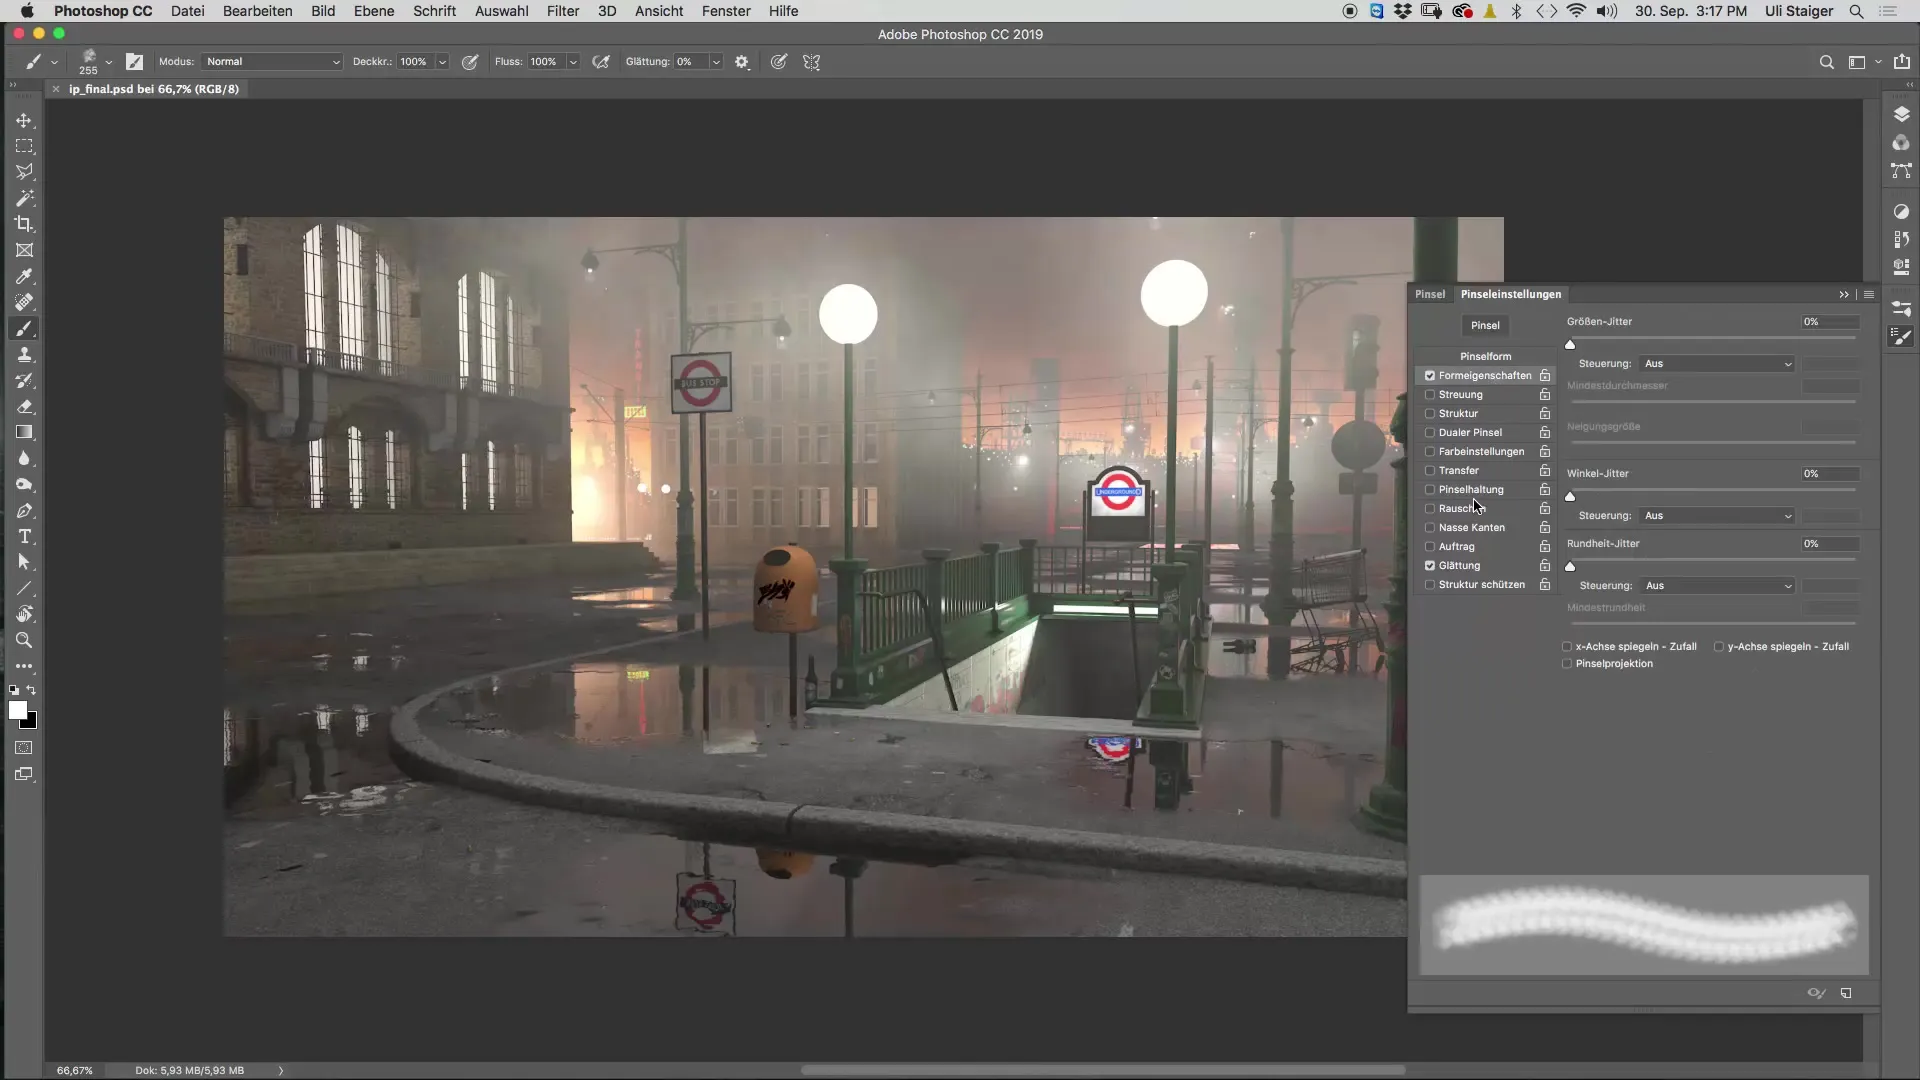Open Größen-Jitter Steuerung dropdown

pyautogui.click(x=1717, y=364)
